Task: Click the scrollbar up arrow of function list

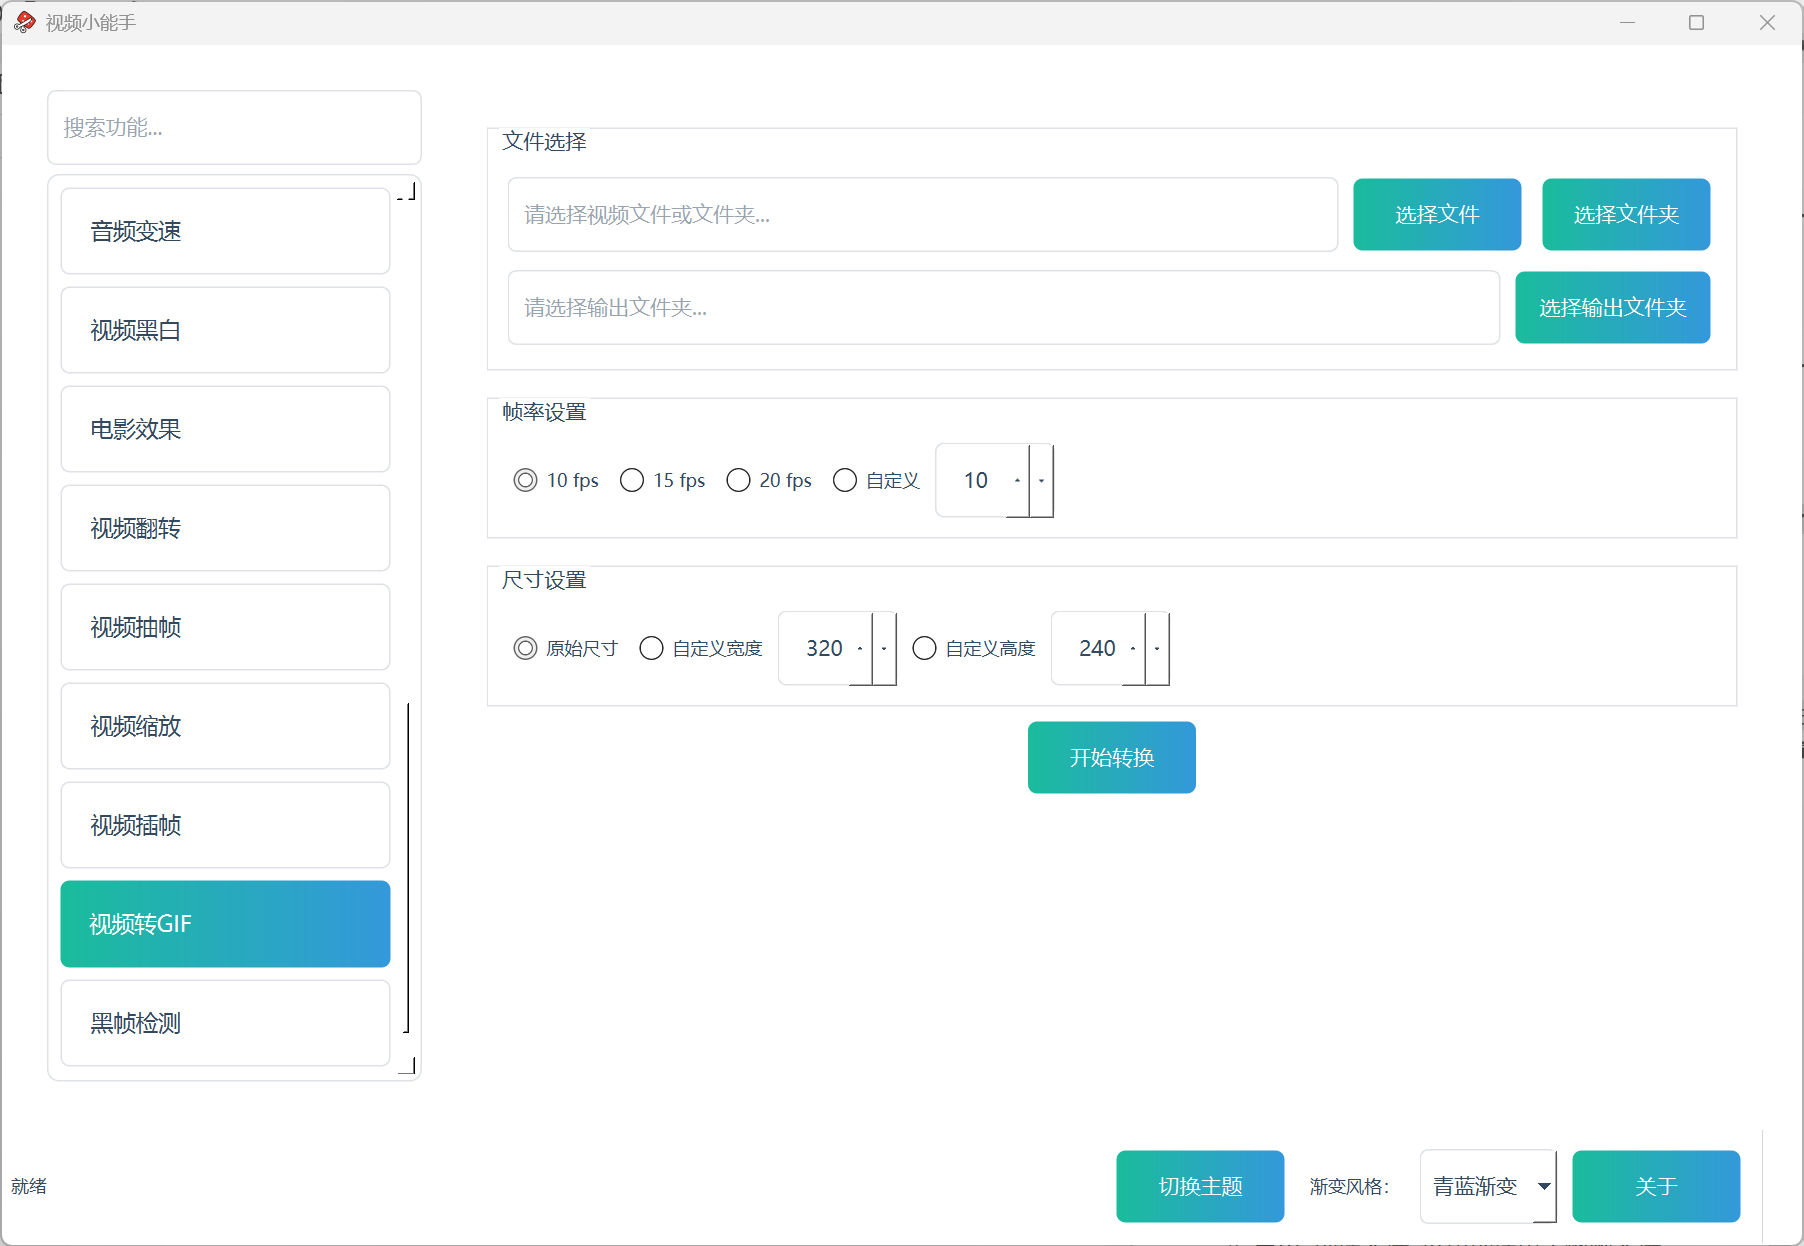Action: click(407, 191)
